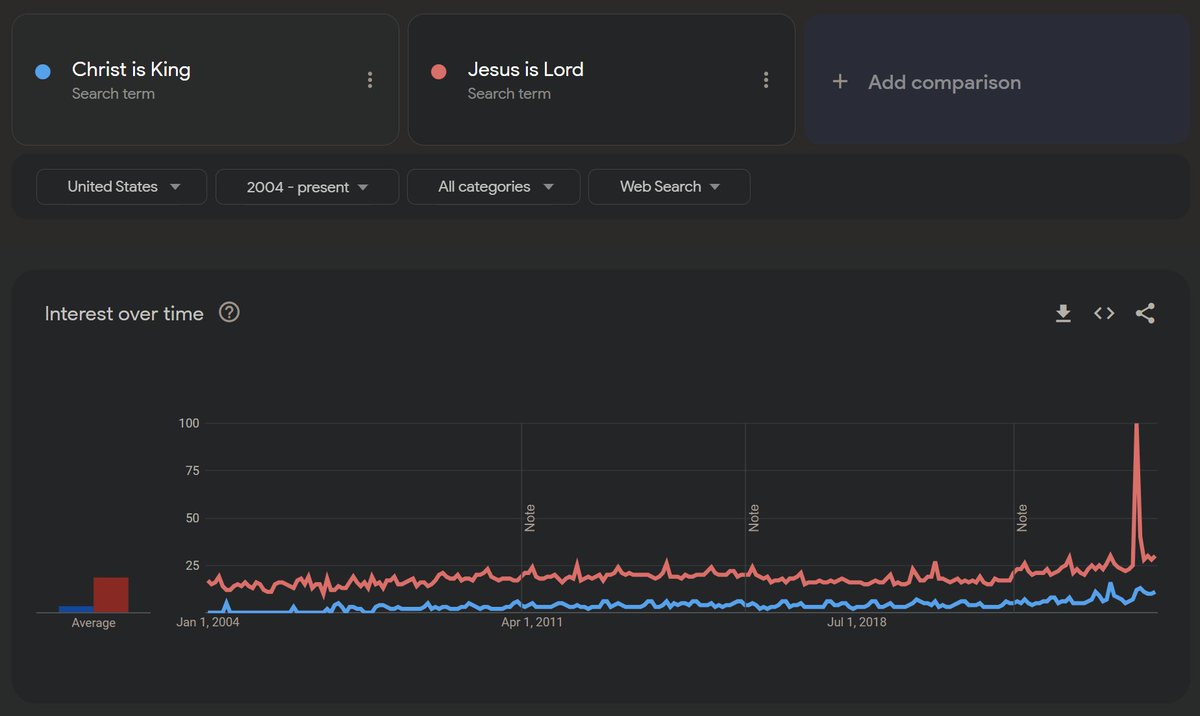This screenshot has height=716, width=1200.
Task: Click the Note marker nearest Jul 2018
Action: click(x=754, y=517)
